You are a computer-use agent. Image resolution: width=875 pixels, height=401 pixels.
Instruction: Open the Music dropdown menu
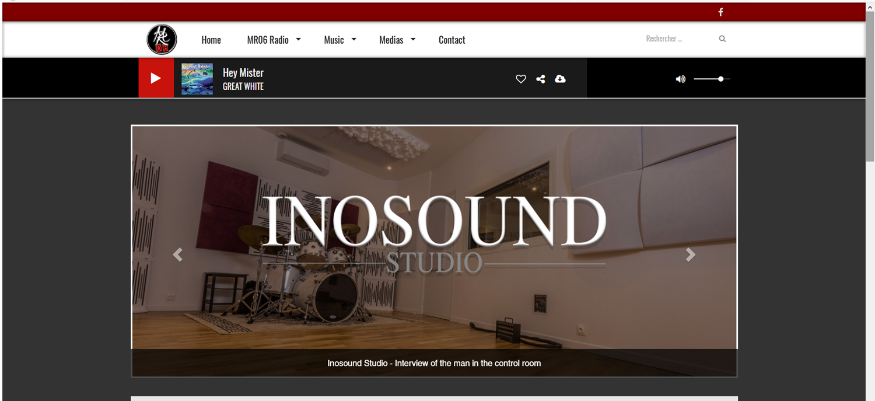tap(340, 40)
